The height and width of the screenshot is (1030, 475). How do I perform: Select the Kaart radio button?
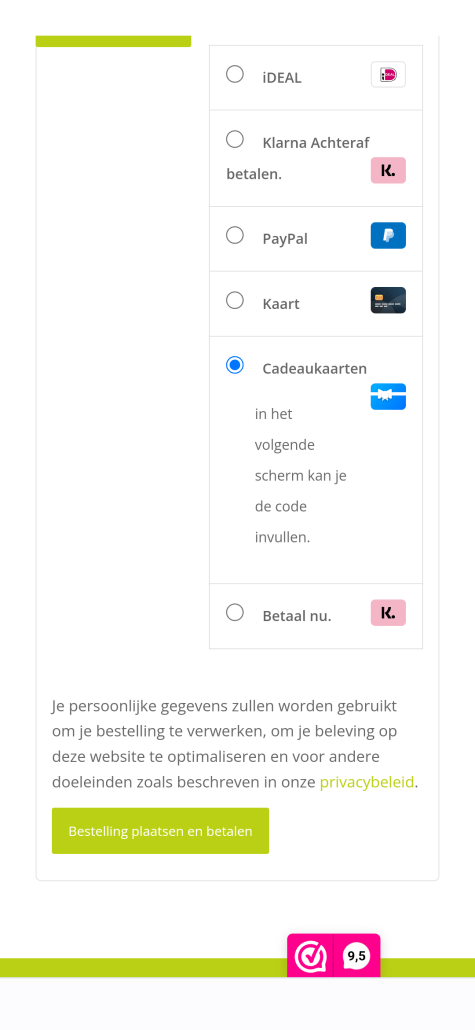(x=235, y=300)
